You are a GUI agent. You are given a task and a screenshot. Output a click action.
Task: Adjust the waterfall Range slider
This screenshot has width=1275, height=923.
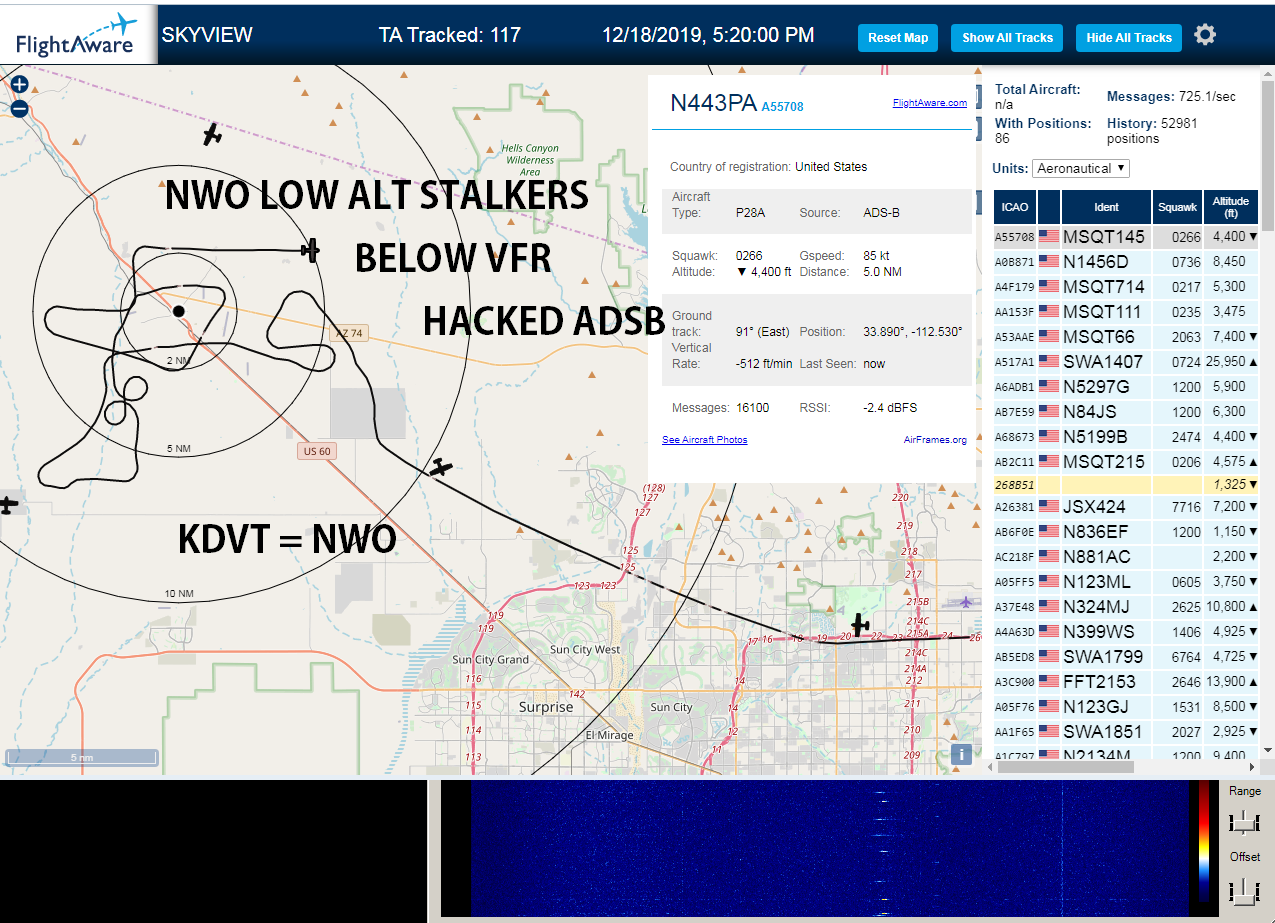[1244, 823]
